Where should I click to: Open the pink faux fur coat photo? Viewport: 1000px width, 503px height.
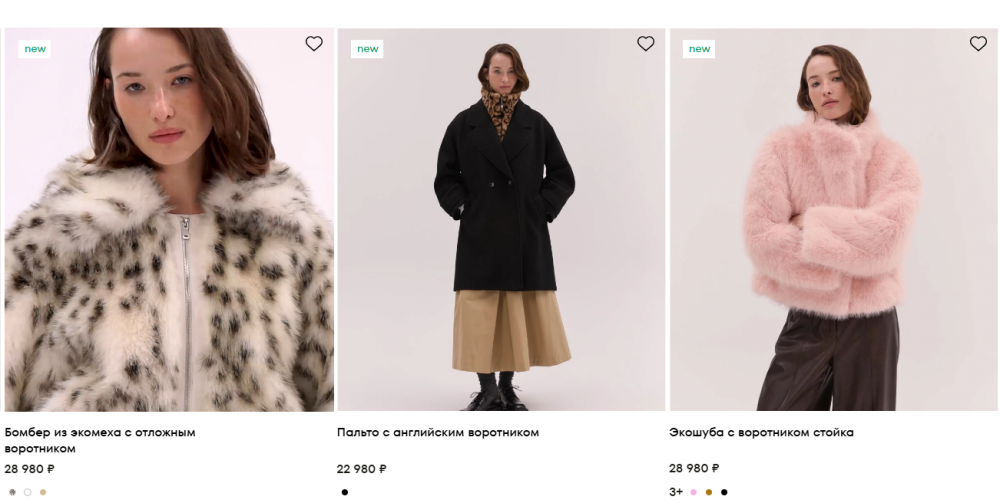click(833, 230)
